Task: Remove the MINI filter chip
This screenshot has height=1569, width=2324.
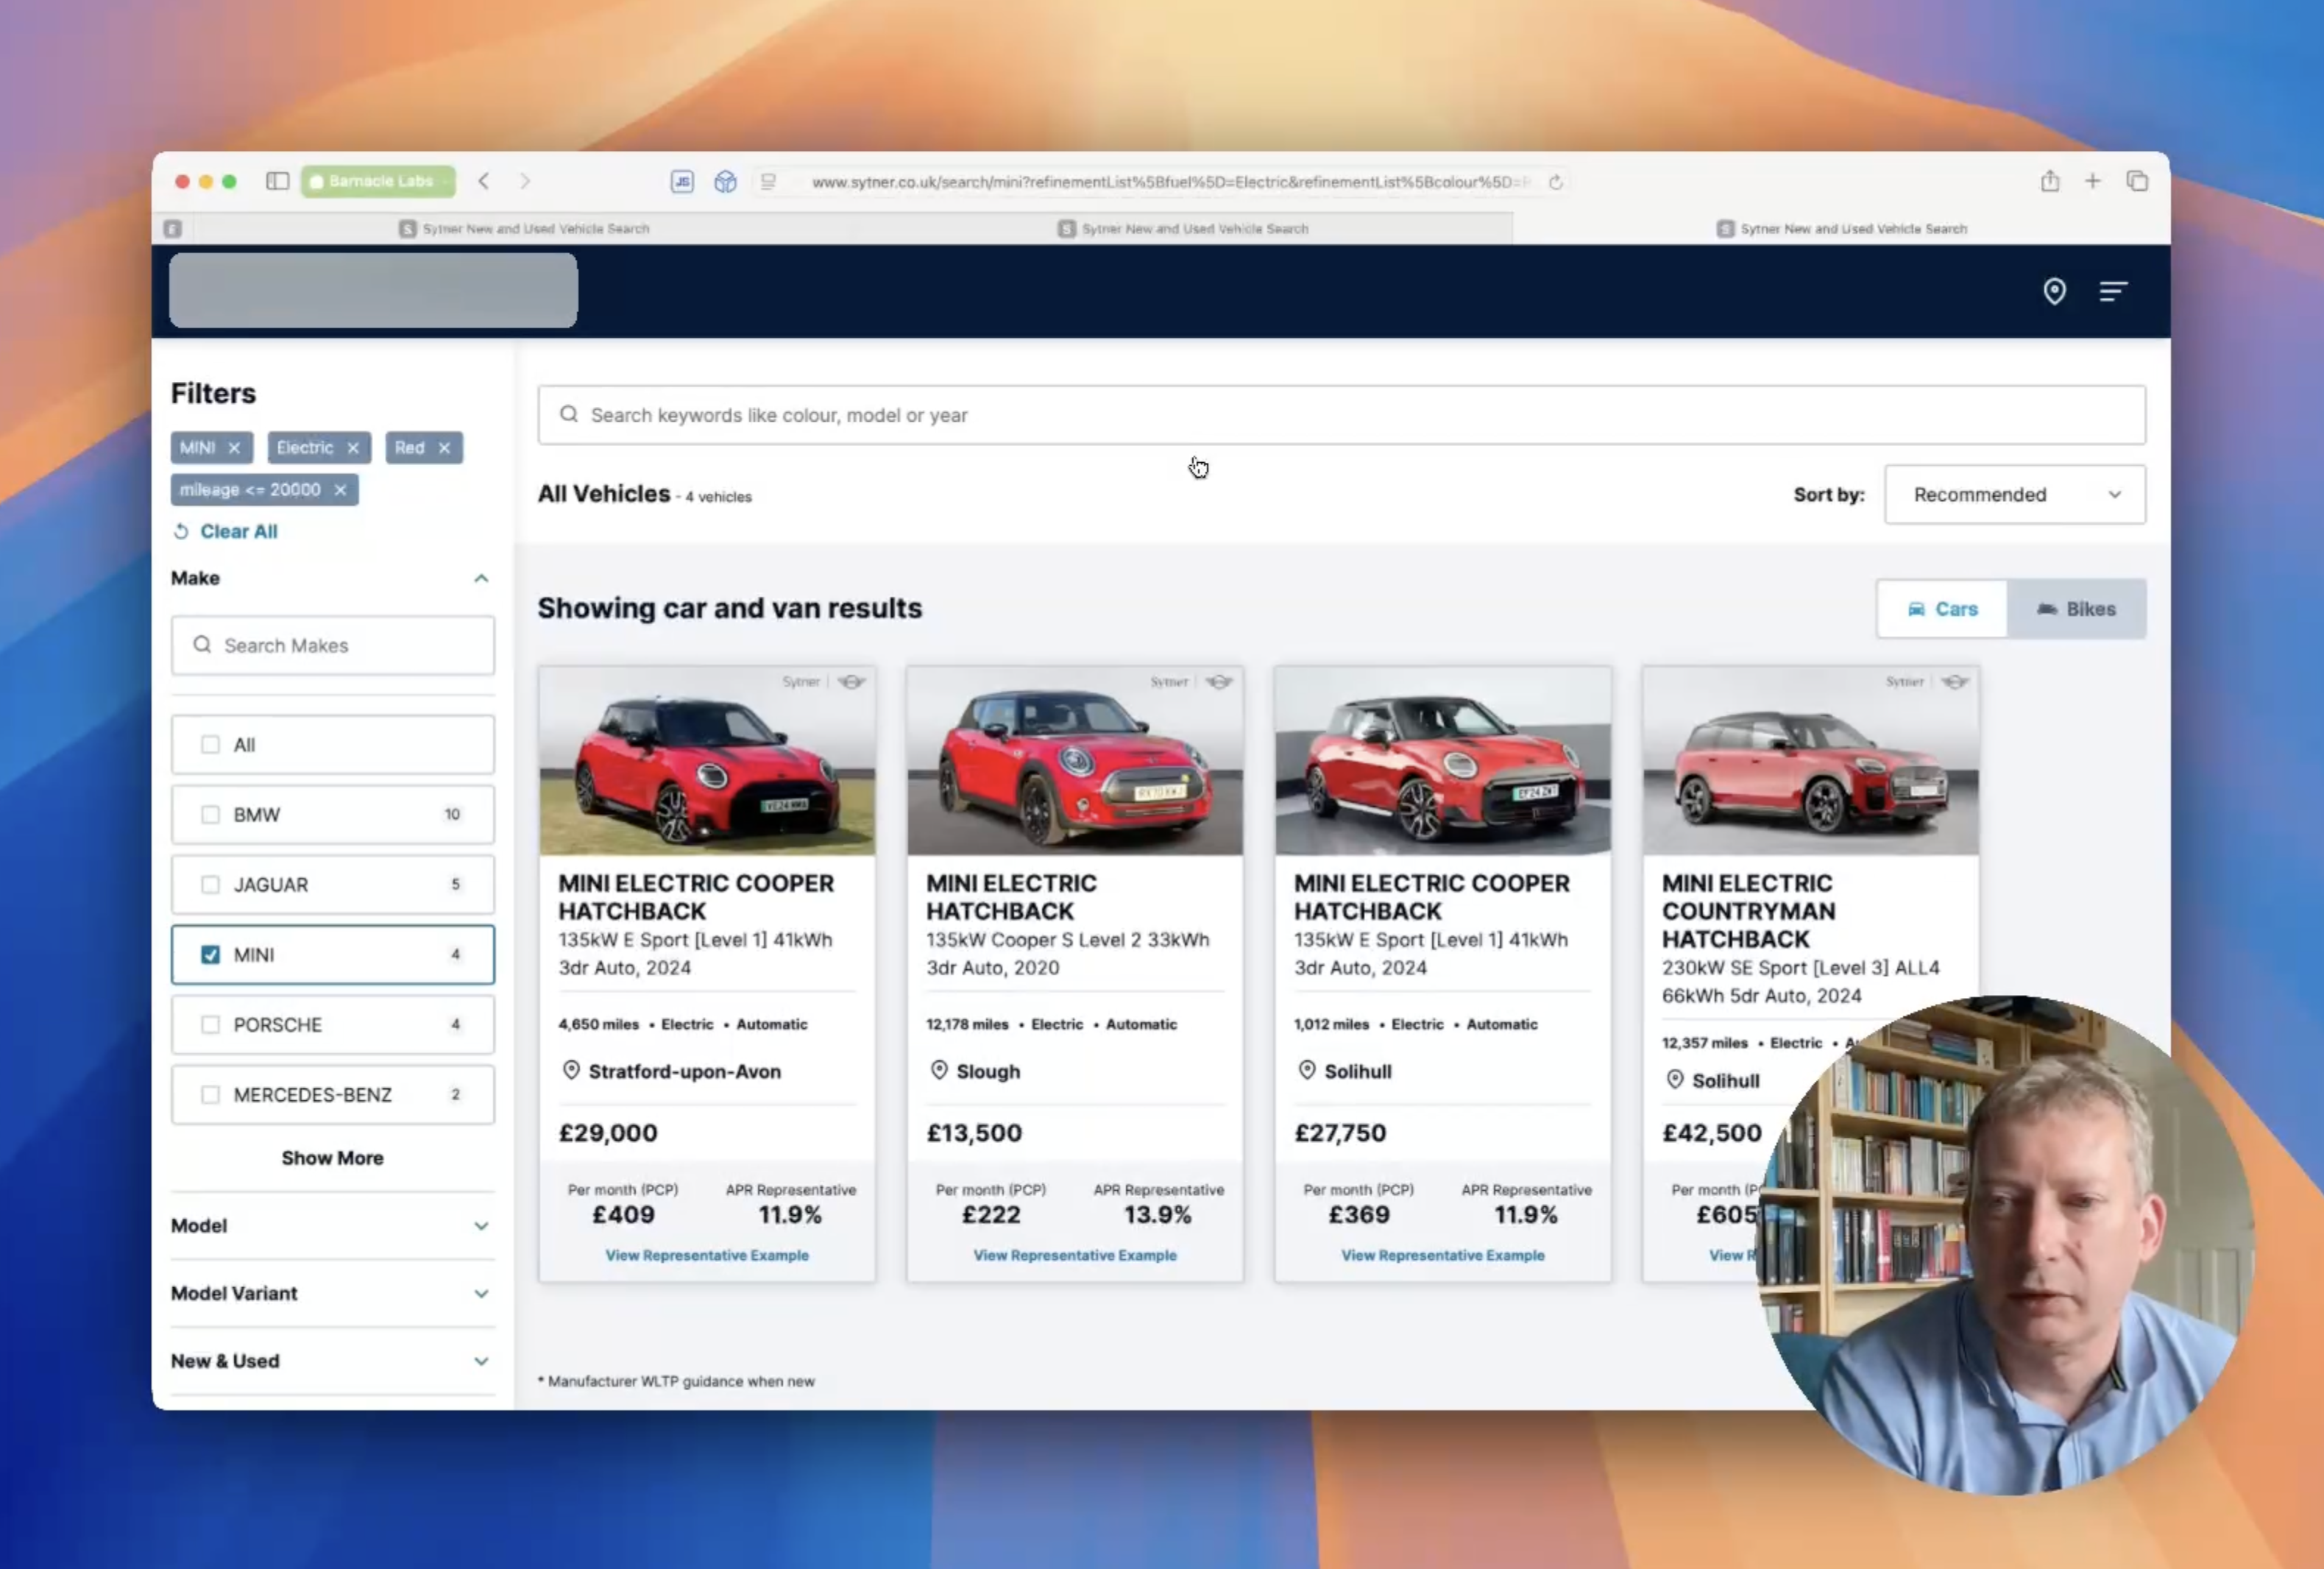Action: coord(234,448)
